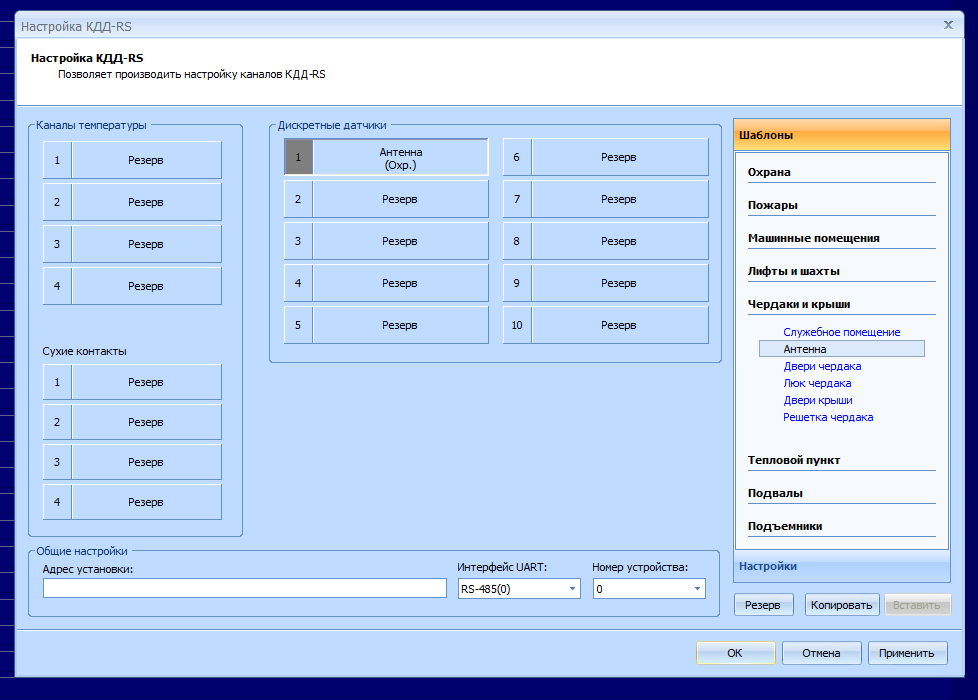
Task: Click discrete sensor channel 6 Резерв
Action: (x=618, y=158)
